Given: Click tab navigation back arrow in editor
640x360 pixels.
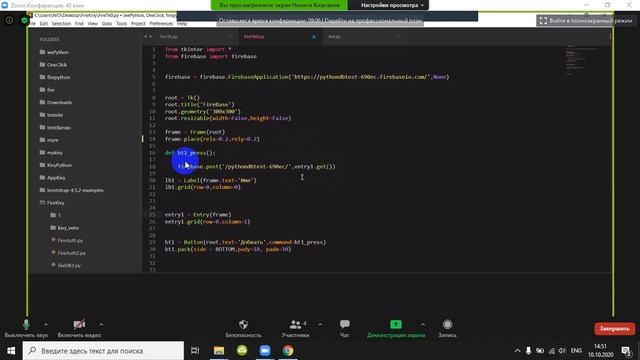Looking at the screenshot, I should pos(145,37).
